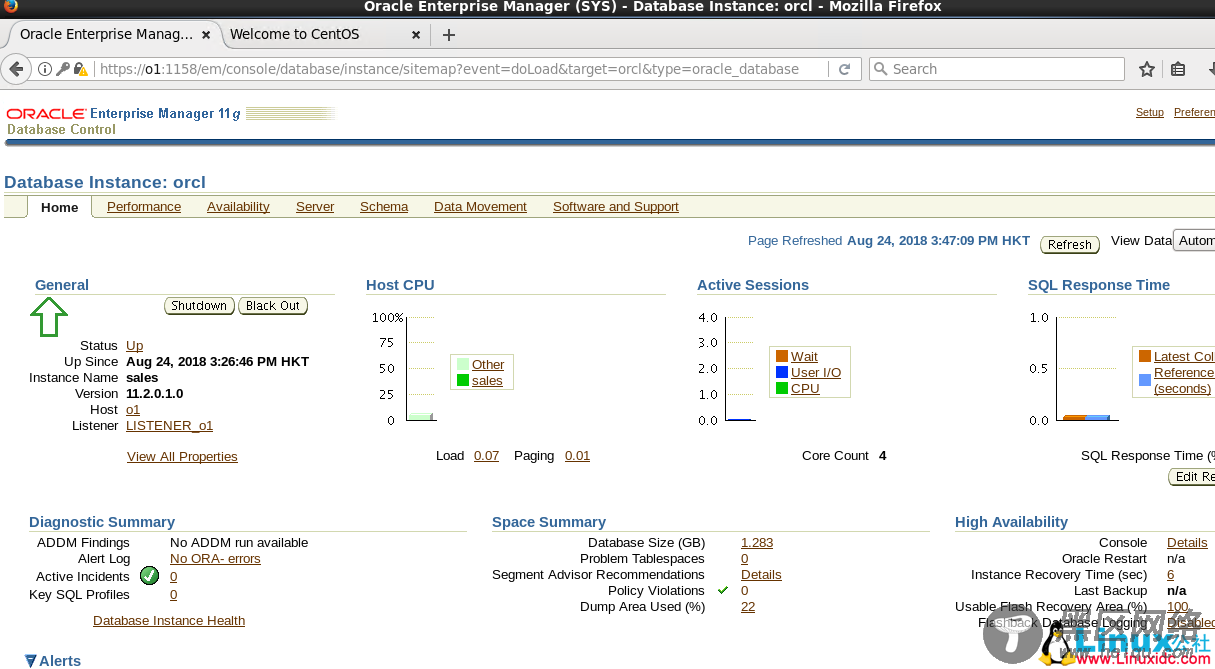Click the Database Size 1.283 link

pyautogui.click(x=757, y=543)
